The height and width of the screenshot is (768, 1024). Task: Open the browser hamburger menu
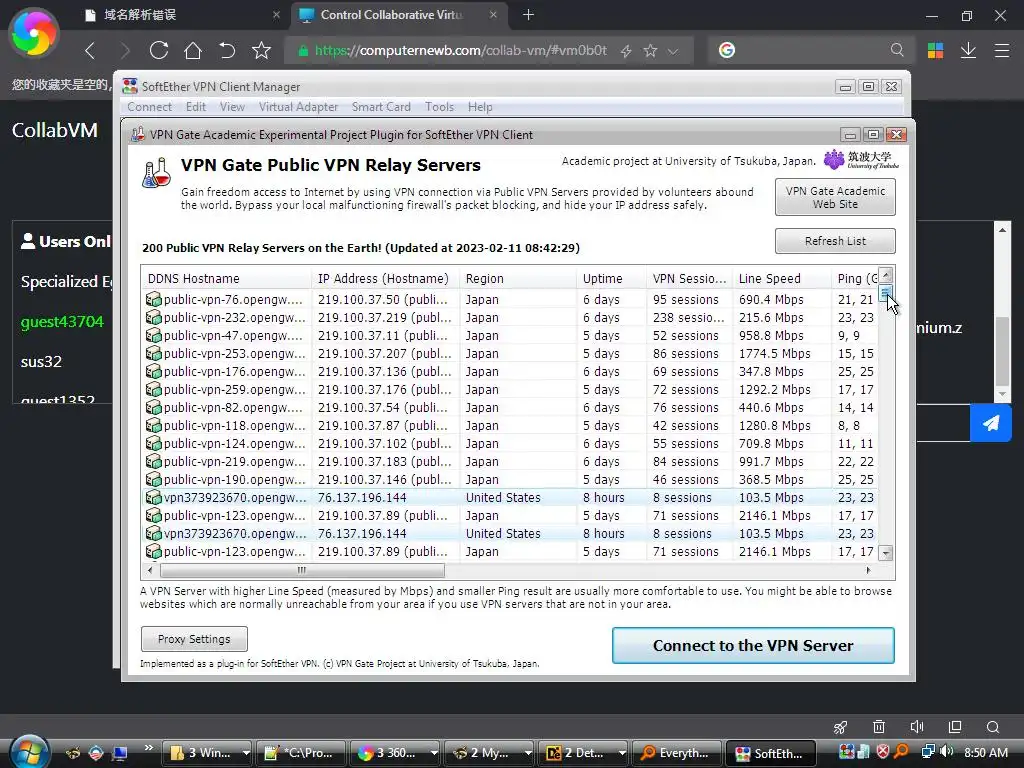(x=1002, y=50)
